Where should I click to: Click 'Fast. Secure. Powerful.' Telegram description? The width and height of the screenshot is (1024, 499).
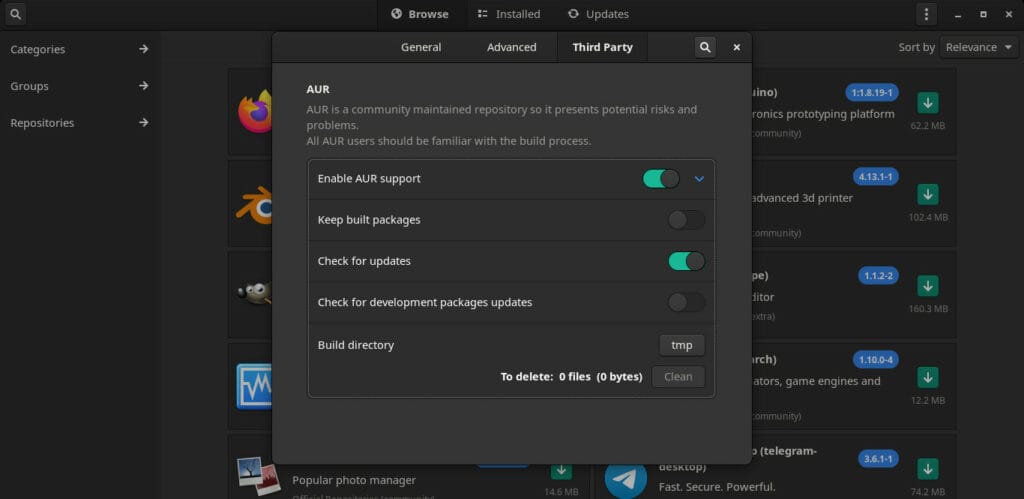pyautogui.click(x=717, y=487)
